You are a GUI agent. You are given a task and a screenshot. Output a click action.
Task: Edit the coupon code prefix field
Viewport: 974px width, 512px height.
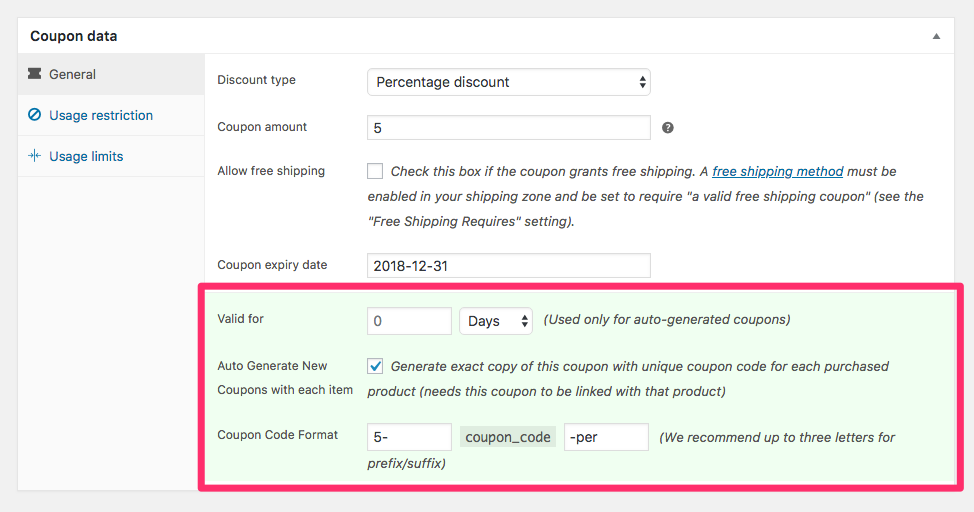pos(409,437)
